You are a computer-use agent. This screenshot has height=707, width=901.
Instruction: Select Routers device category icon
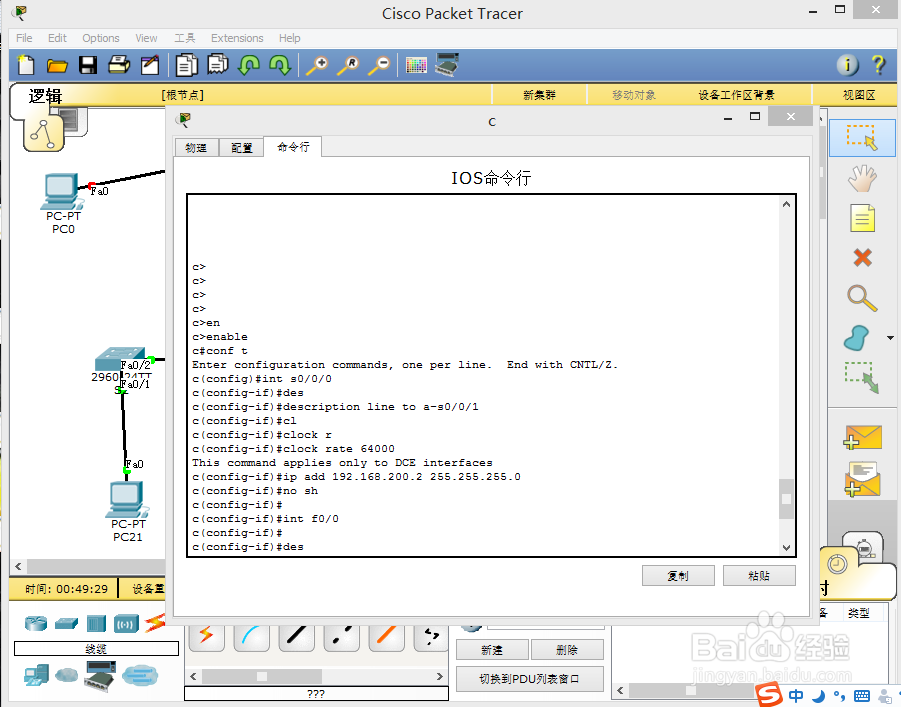(36, 623)
